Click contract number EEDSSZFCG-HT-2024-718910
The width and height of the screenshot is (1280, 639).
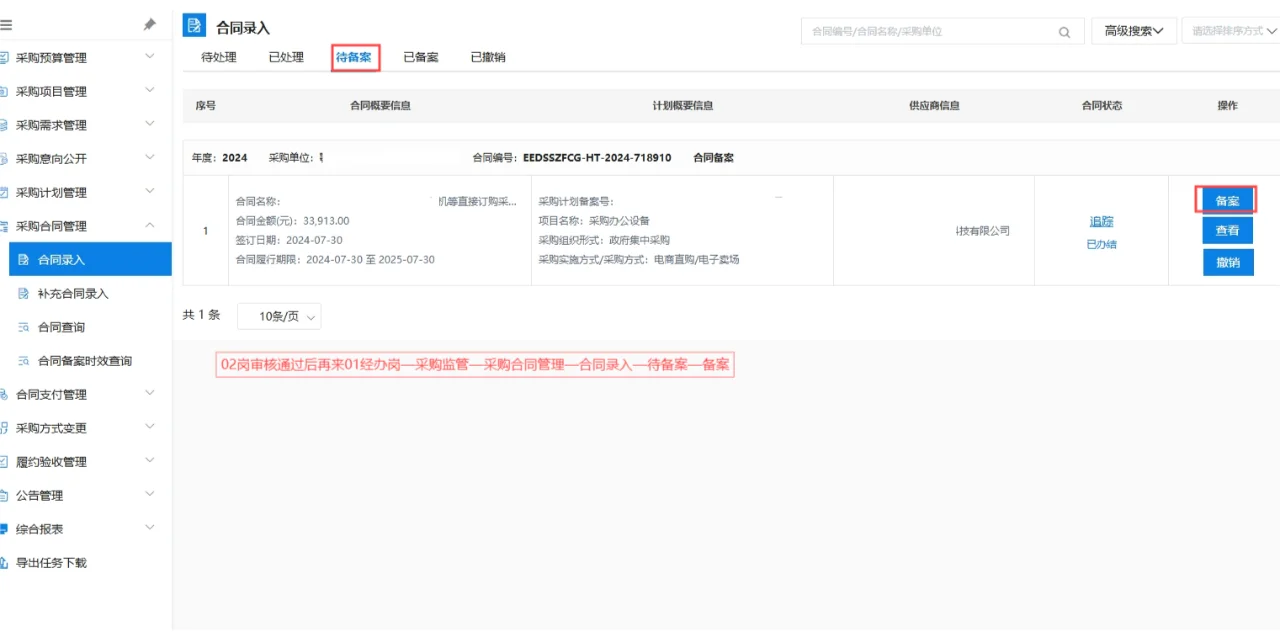tap(597, 158)
